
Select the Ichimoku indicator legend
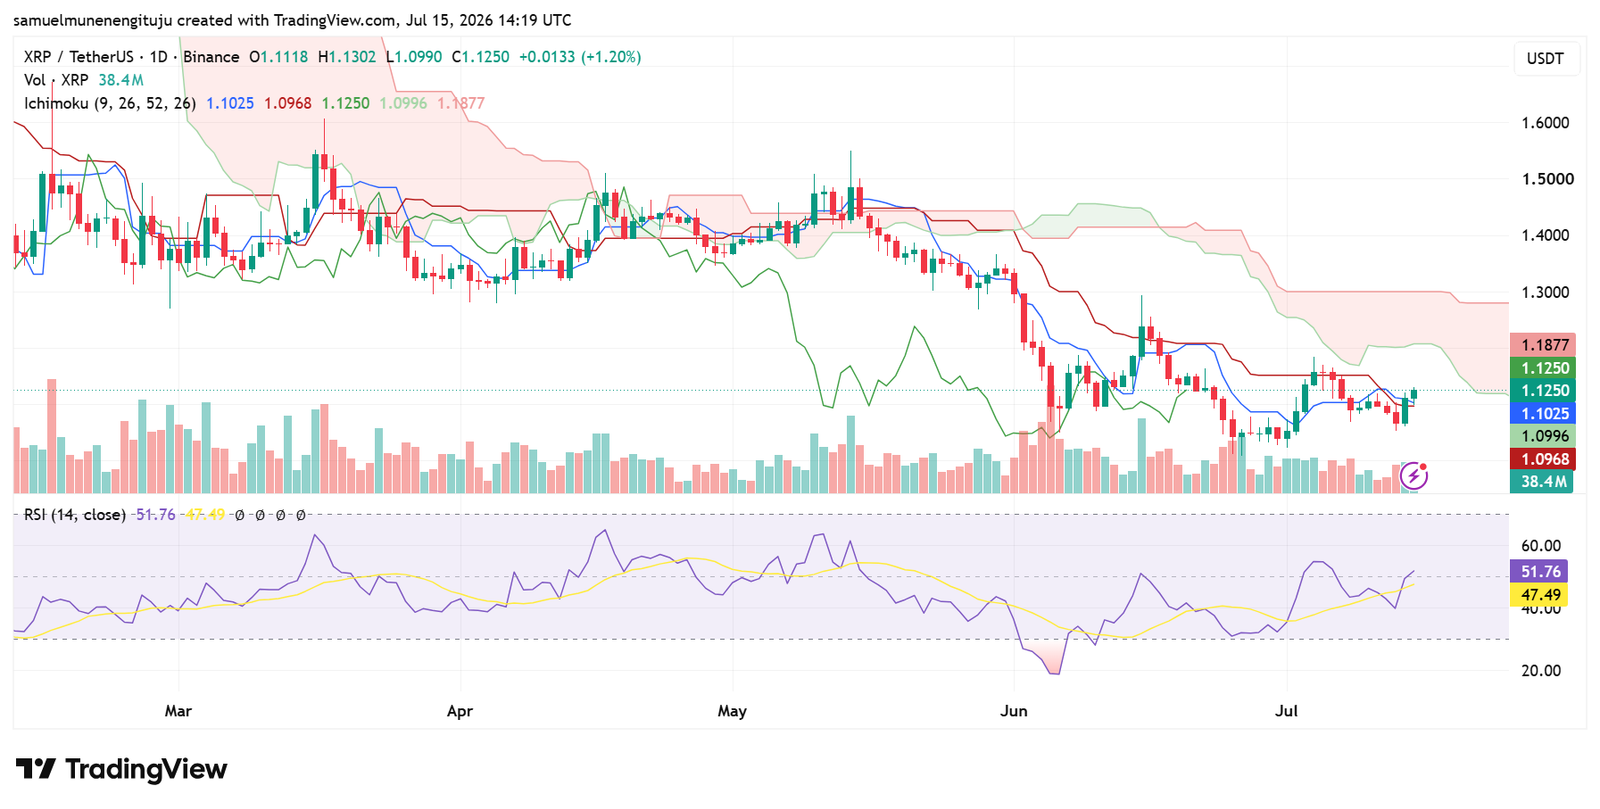tap(110, 103)
